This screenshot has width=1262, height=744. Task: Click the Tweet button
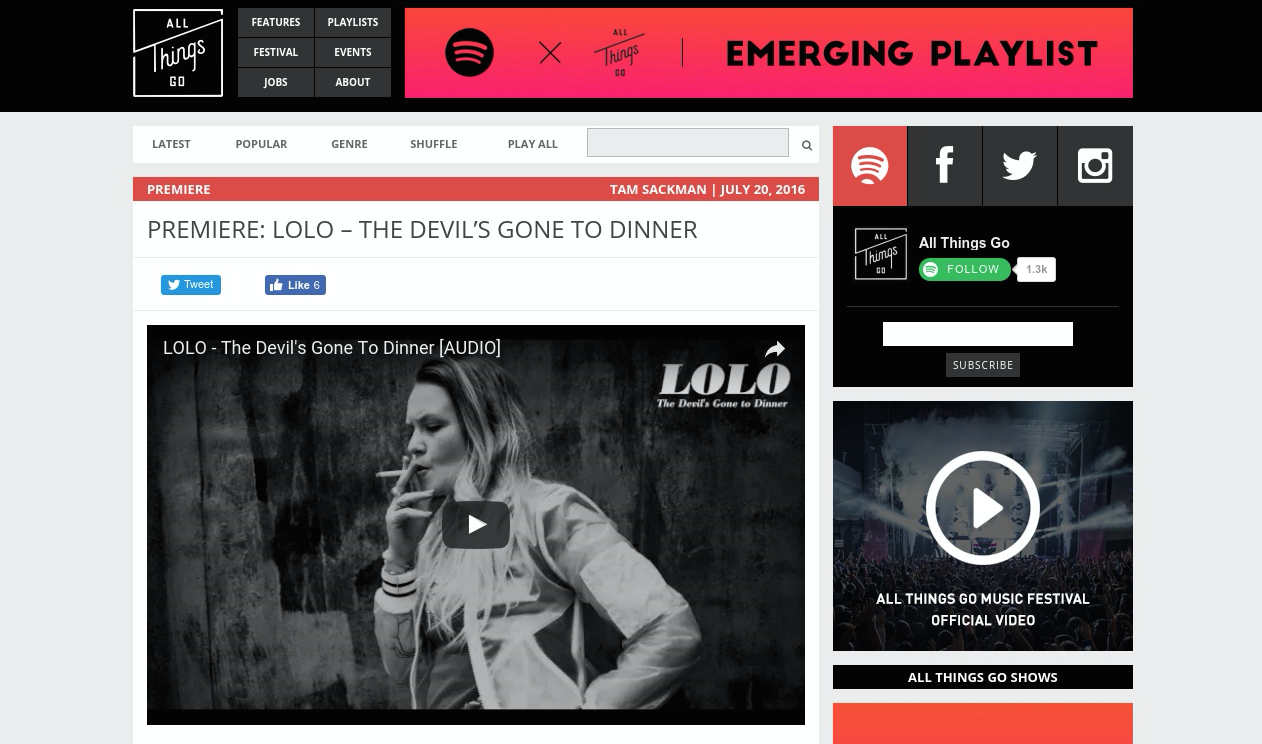coord(191,285)
